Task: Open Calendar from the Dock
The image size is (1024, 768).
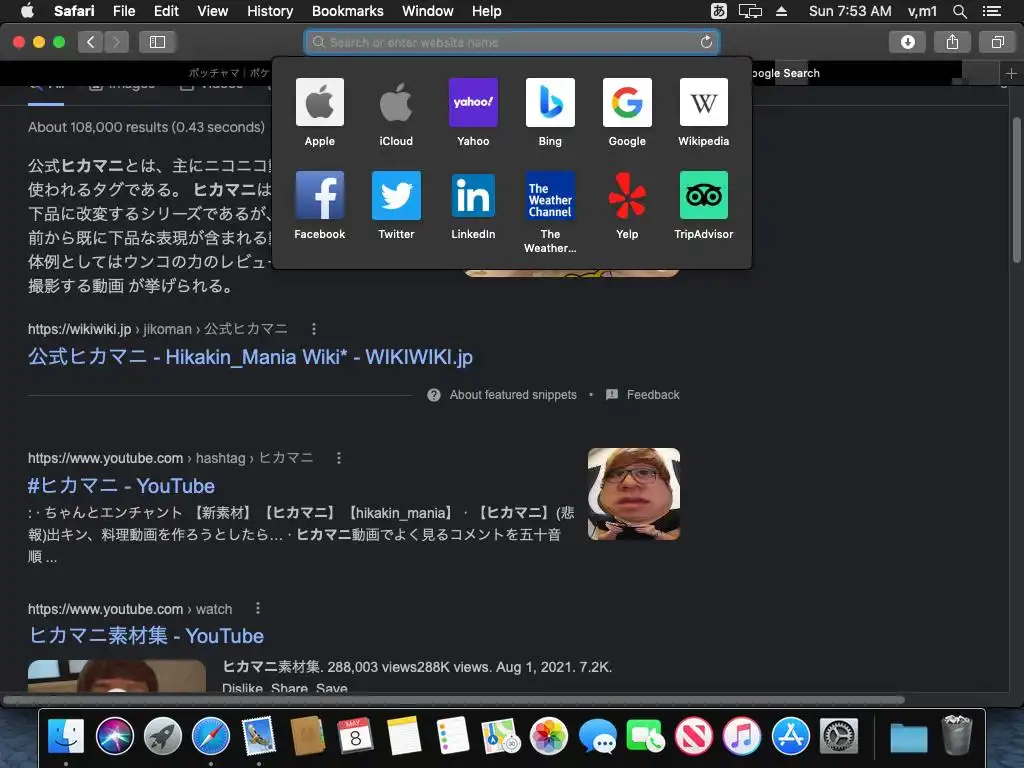Action: pos(355,736)
